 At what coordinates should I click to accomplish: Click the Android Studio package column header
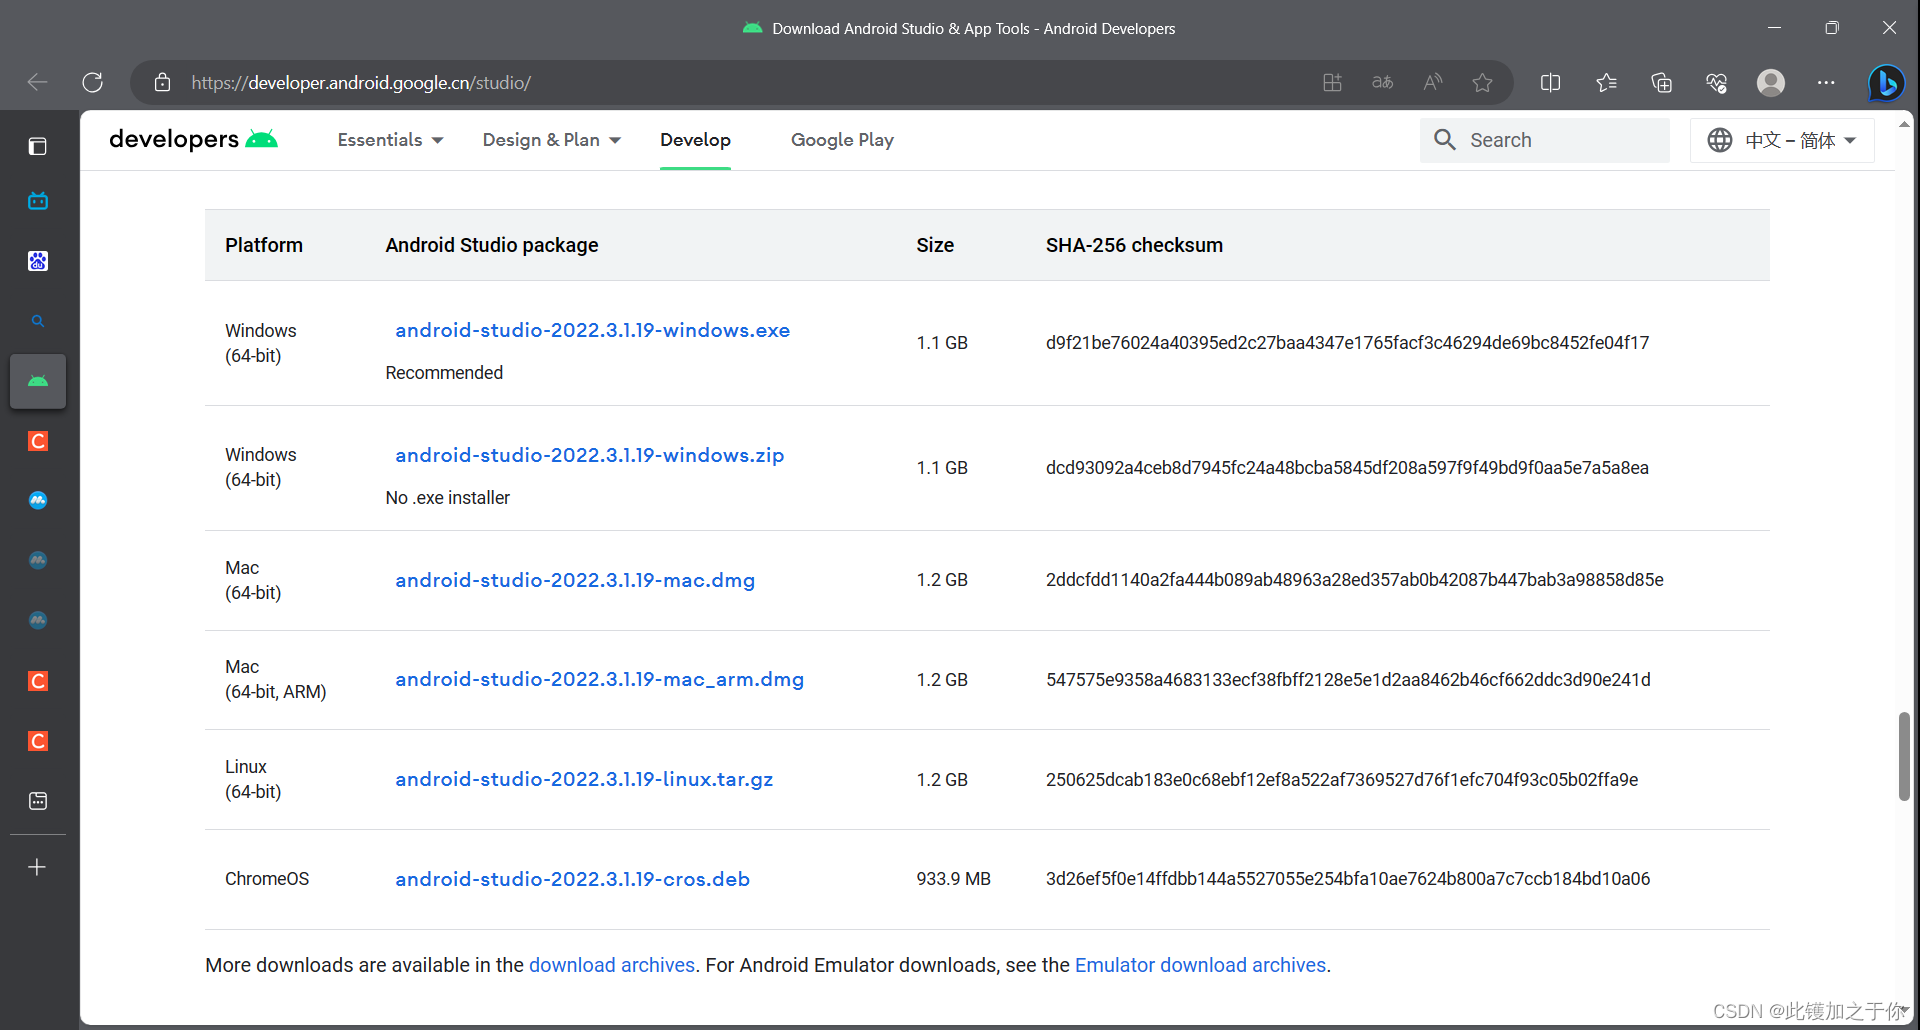pyautogui.click(x=492, y=245)
